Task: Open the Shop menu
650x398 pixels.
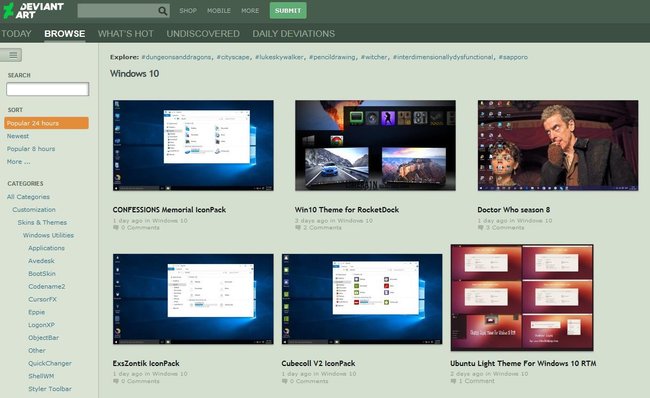Action: pyautogui.click(x=188, y=11)
